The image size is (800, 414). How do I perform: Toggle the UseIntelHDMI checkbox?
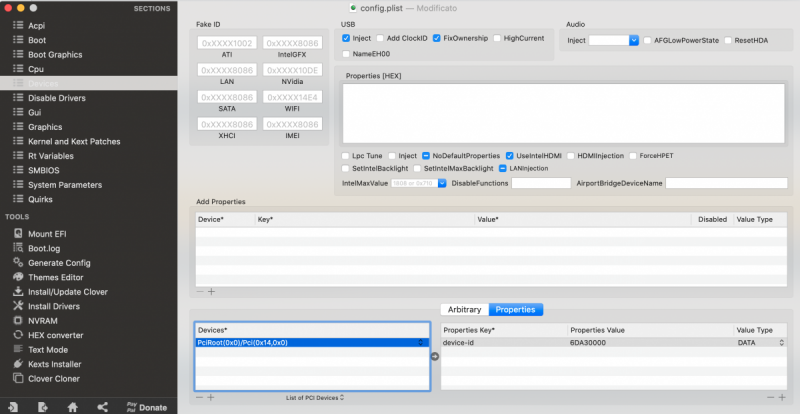(509, 156)
